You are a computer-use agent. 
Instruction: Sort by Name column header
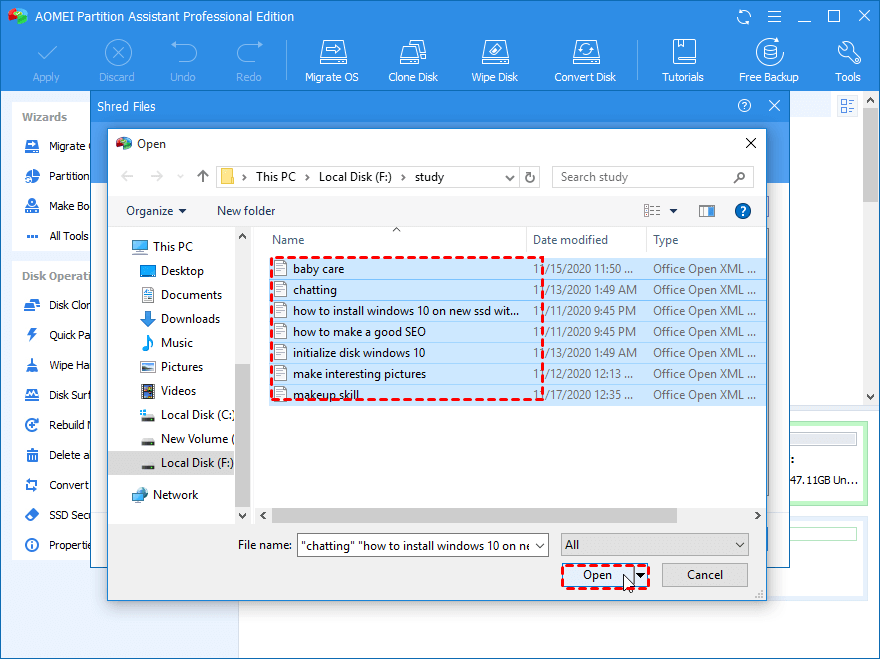point(396,240)
